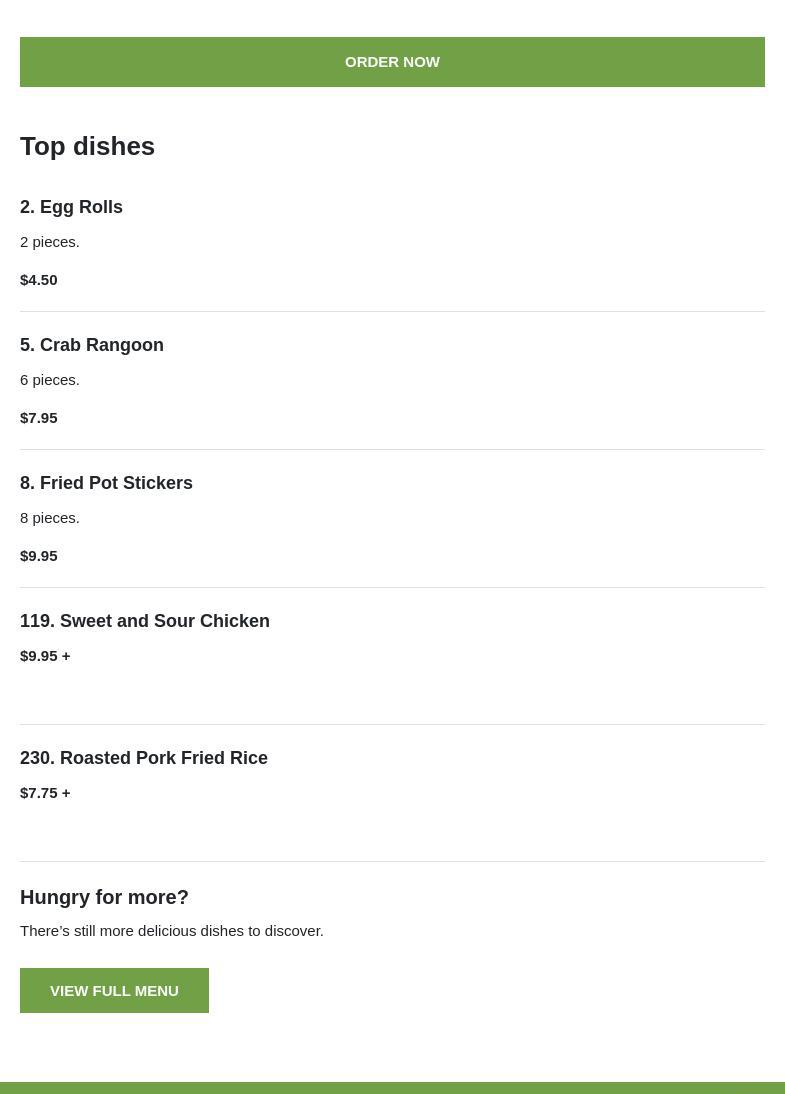Click the green footer bar
This screenshot has width=785, height=1094.
392,1088
